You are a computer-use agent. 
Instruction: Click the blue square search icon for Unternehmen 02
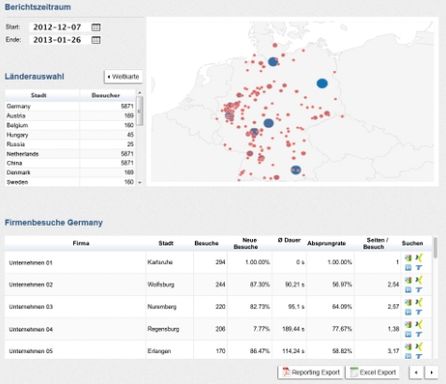[408, 290]
